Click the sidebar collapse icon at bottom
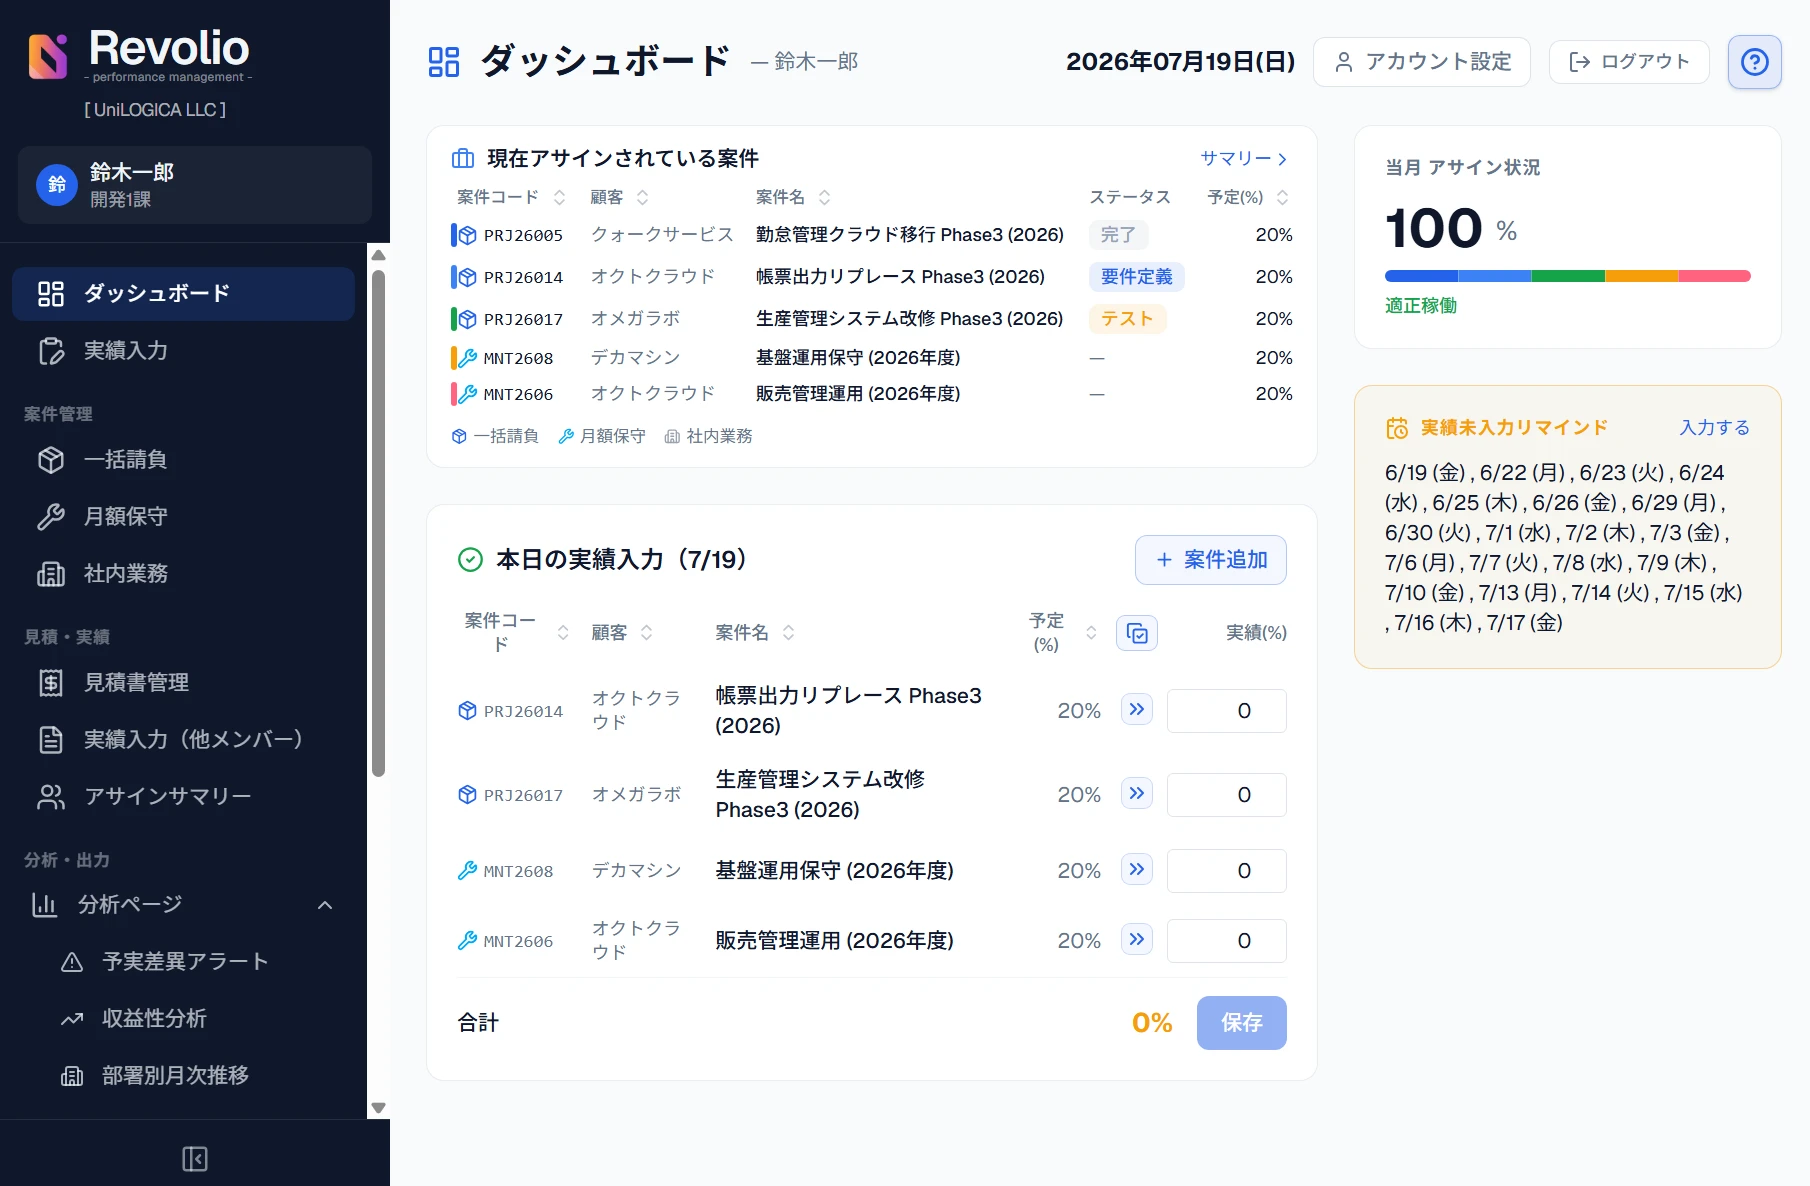This screenshot has width=1810, height=1186. pos(195,1159)
